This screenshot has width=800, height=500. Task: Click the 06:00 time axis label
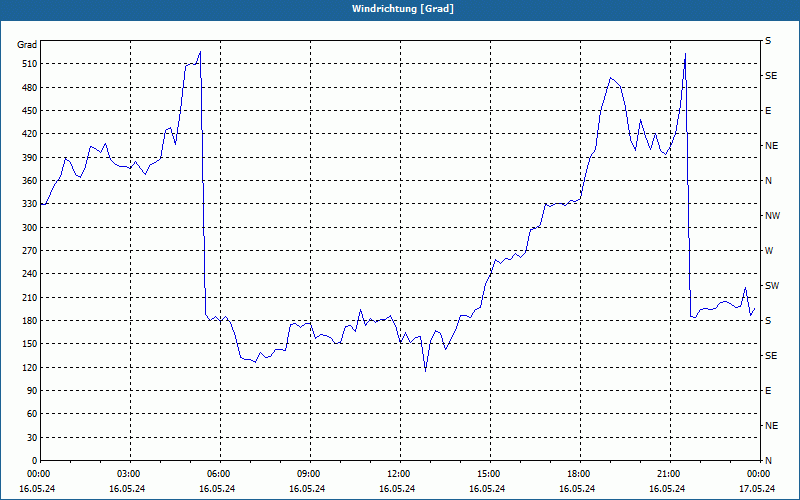pos(219,474)
